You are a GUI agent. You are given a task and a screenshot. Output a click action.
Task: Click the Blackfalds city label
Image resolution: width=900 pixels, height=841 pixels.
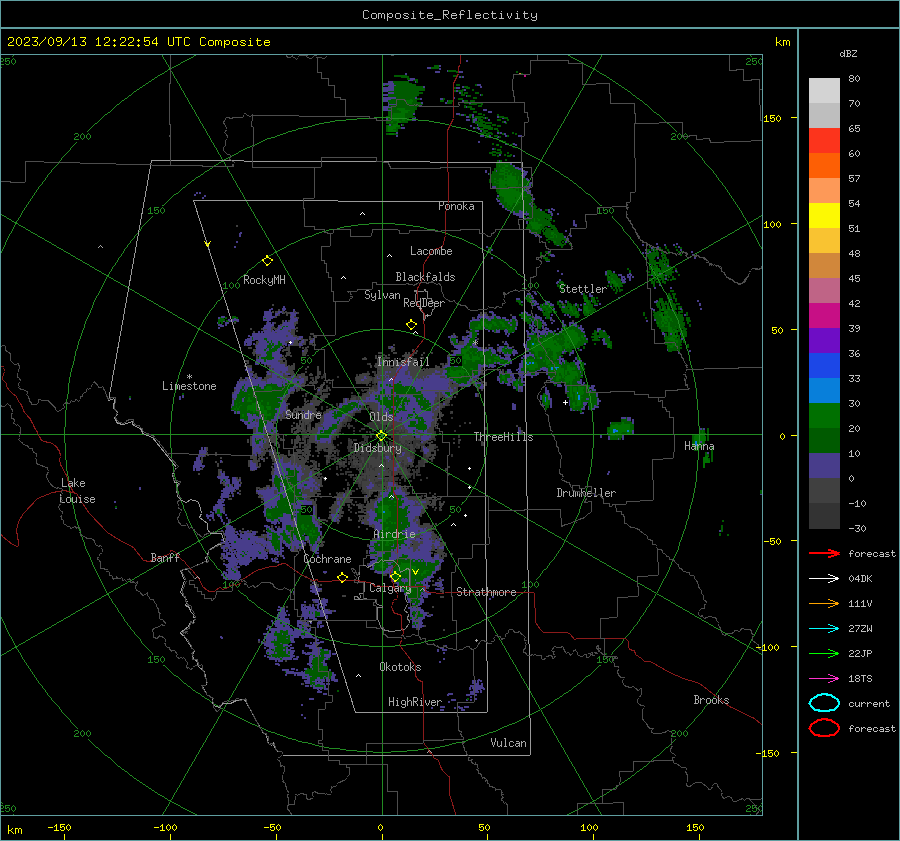coord(425,277)
